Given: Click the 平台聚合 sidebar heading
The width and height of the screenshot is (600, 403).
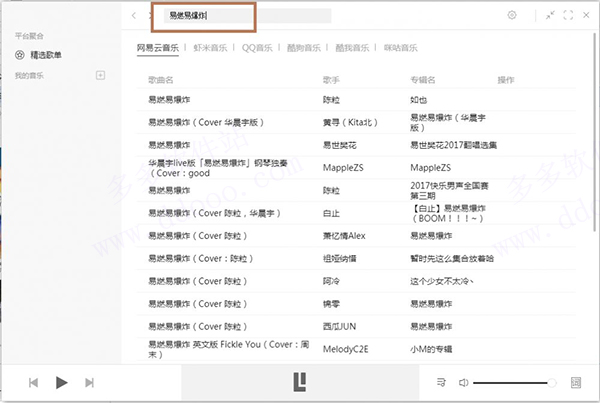Looking at the screenshot, I should (29, 36).
